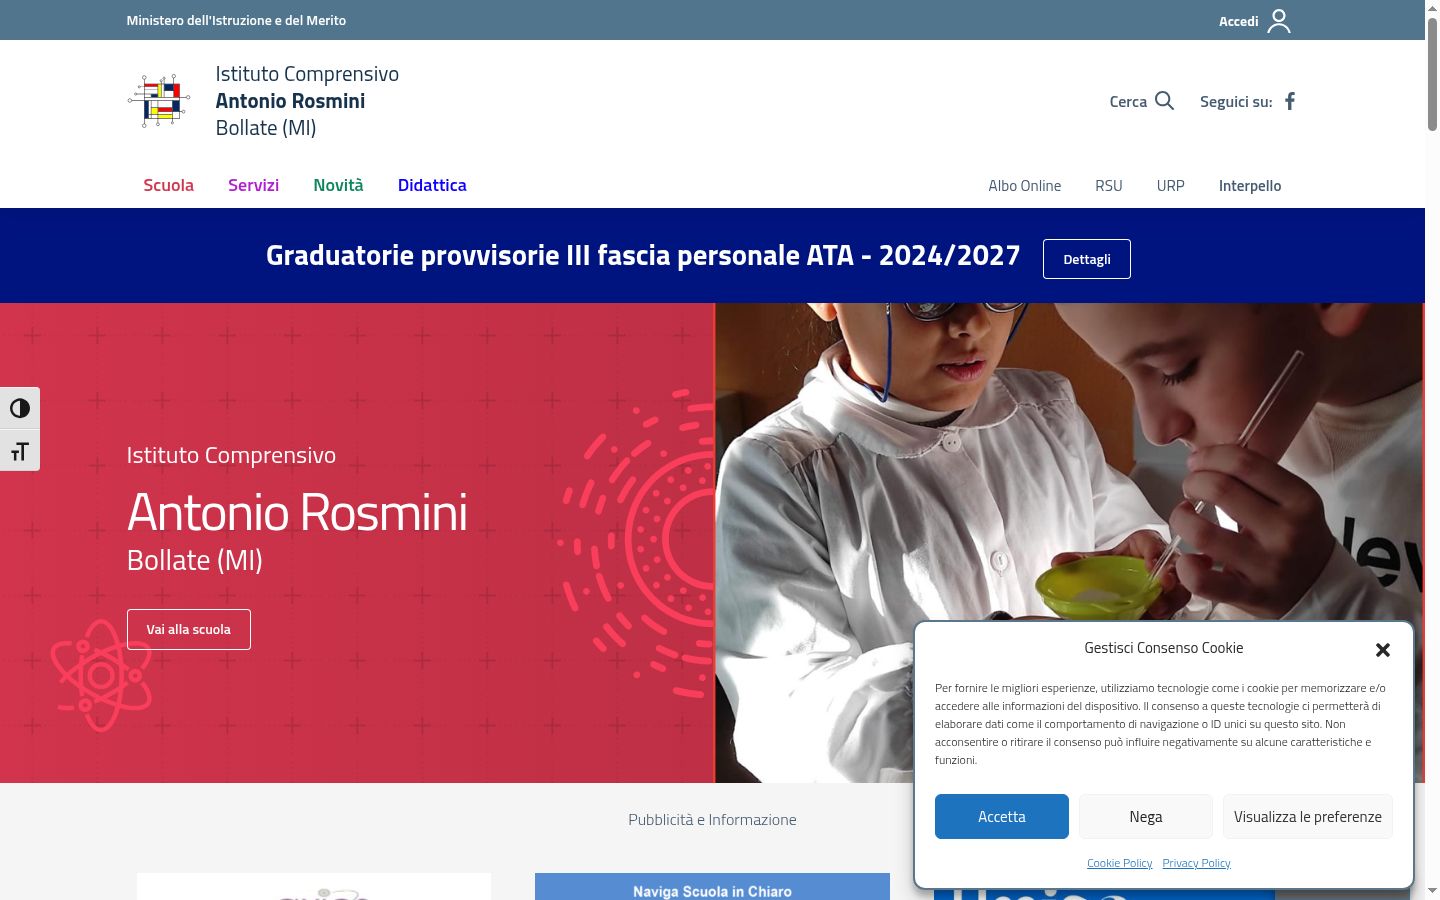Open the school's Facebook page icon
1440x900 pixels.
click(1290, 101)
